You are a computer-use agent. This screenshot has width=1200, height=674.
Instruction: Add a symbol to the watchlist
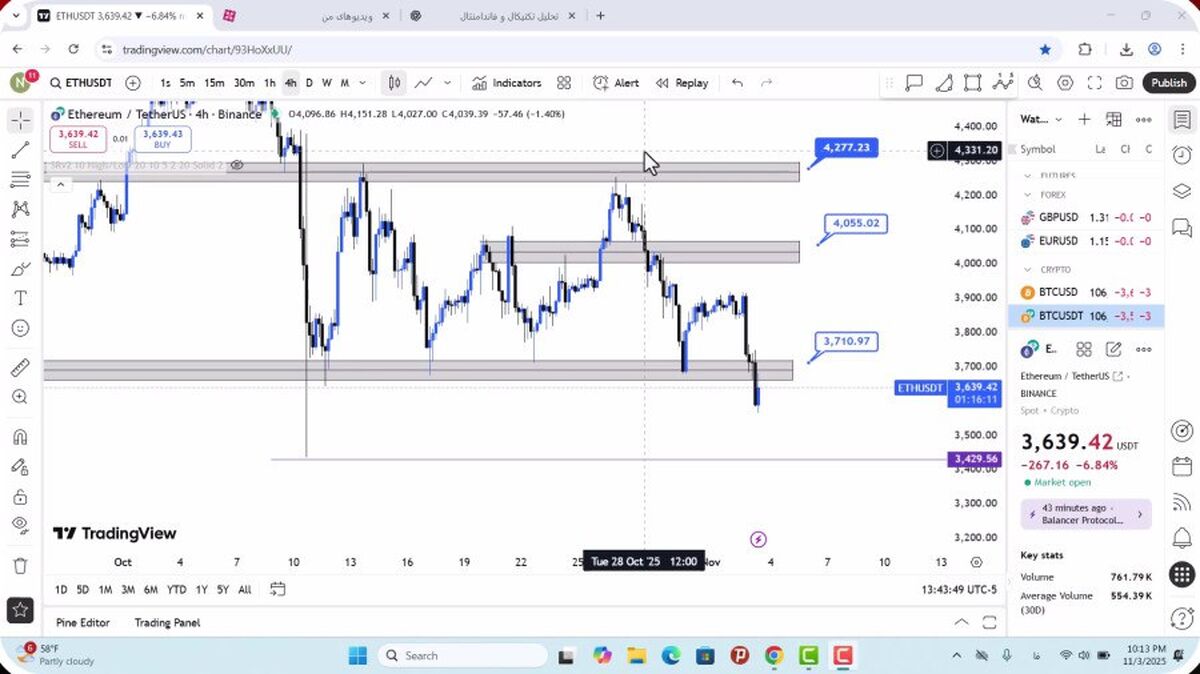(x=1084, y=119)
